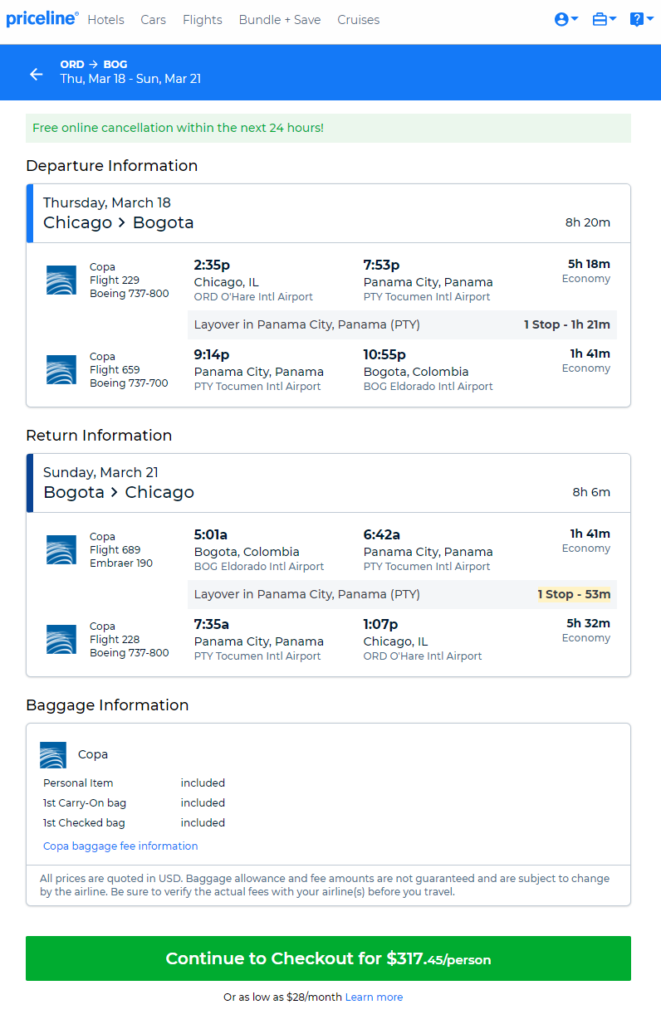Continue to Checkout for $317.45
661x1024 pixels.
point(329,958)
